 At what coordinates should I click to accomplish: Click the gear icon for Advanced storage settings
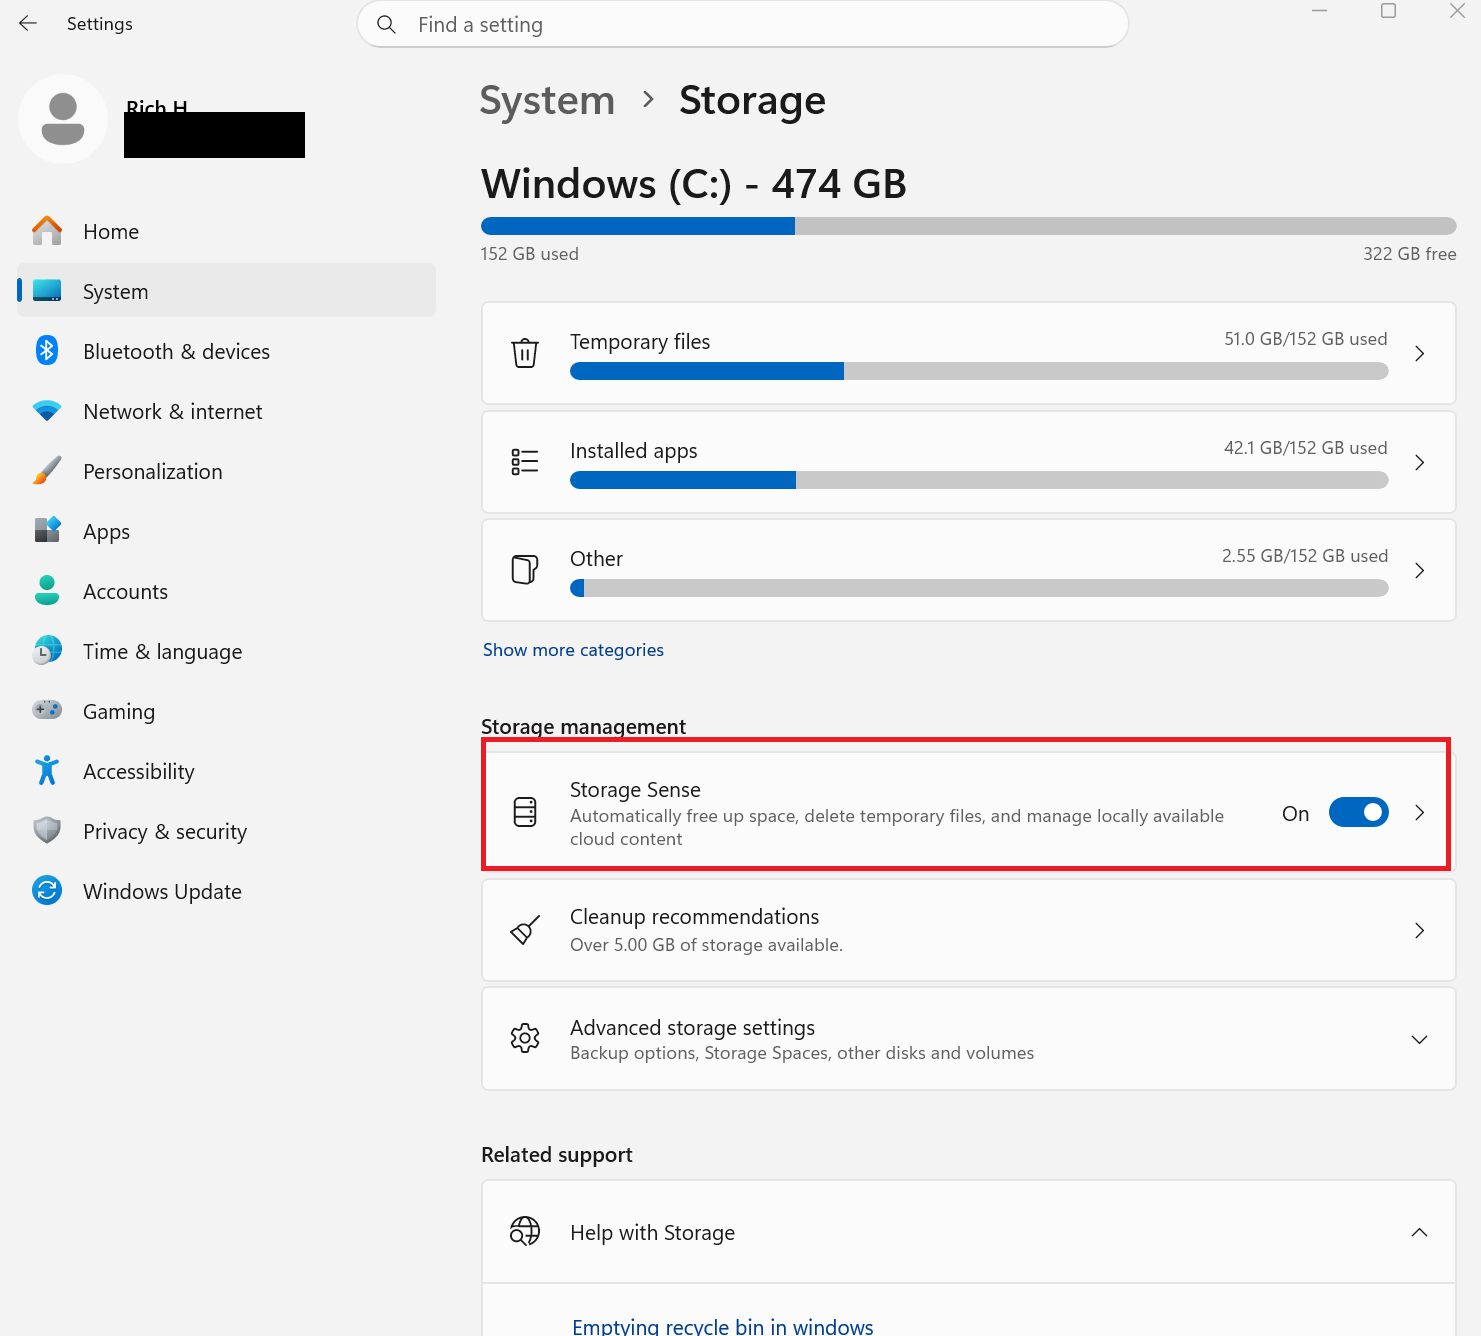pyautogui.click(x=525, y=1039)
